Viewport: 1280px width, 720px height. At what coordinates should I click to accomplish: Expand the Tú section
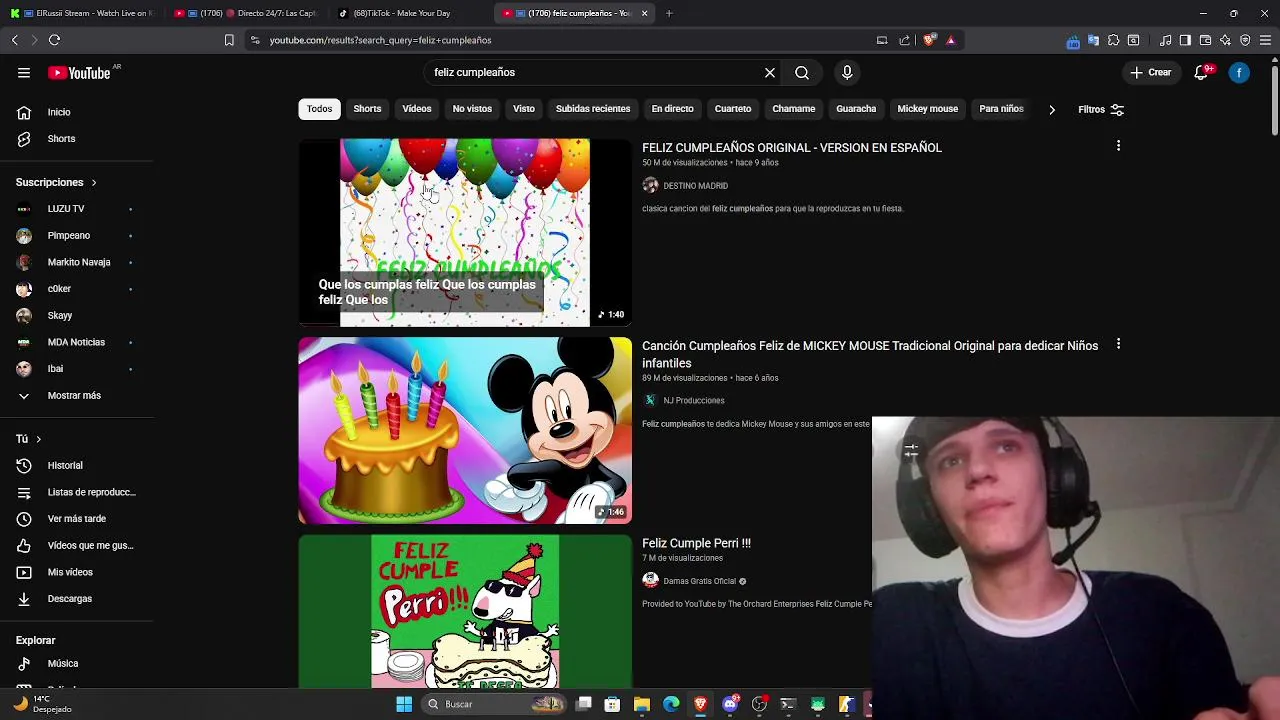[29, 439]
